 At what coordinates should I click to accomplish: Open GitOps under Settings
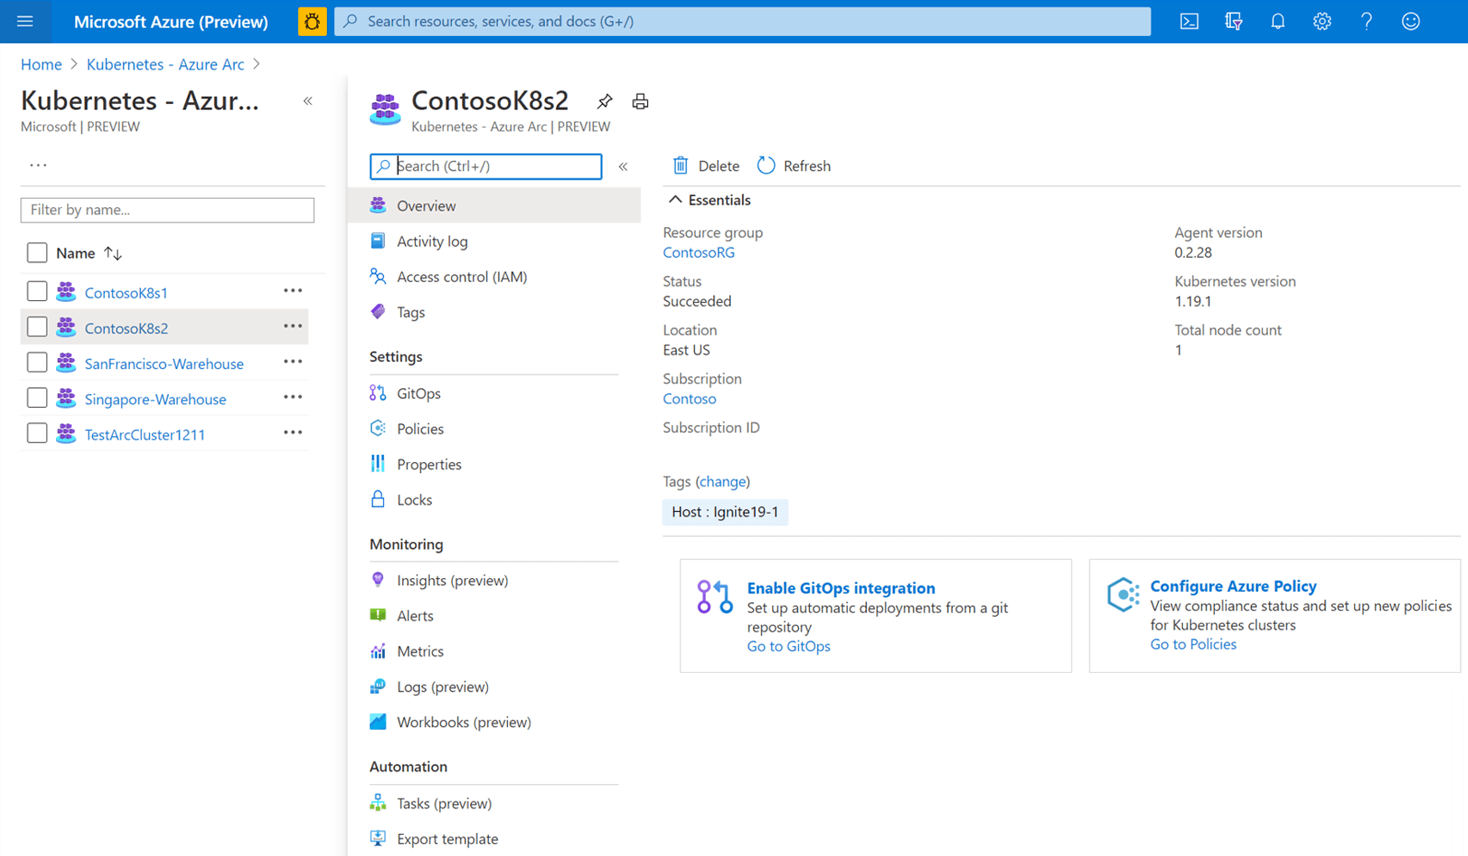pos(418,393)
